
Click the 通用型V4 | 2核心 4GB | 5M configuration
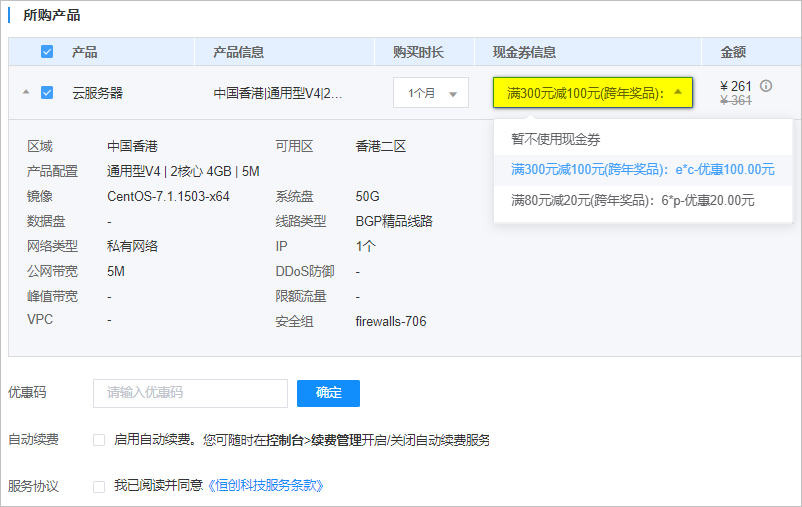pyautogui.click(x=183, y=171)
